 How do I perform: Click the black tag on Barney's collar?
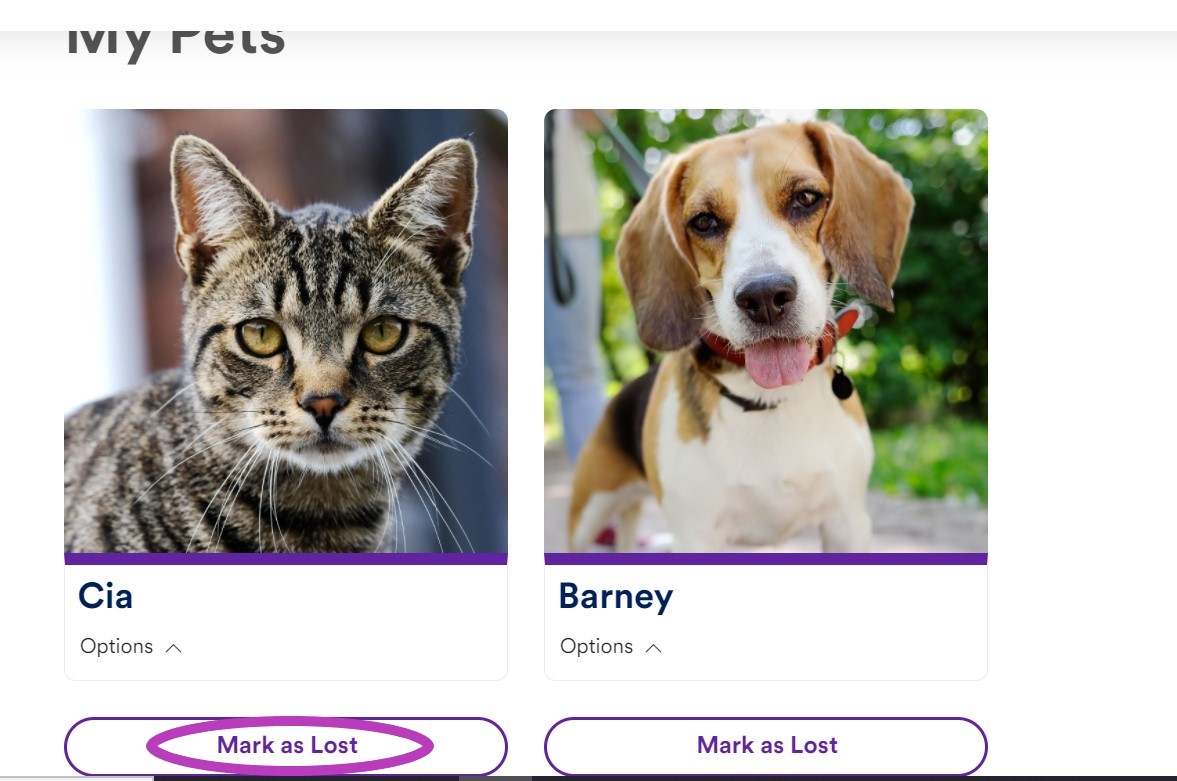coord(841,384)
